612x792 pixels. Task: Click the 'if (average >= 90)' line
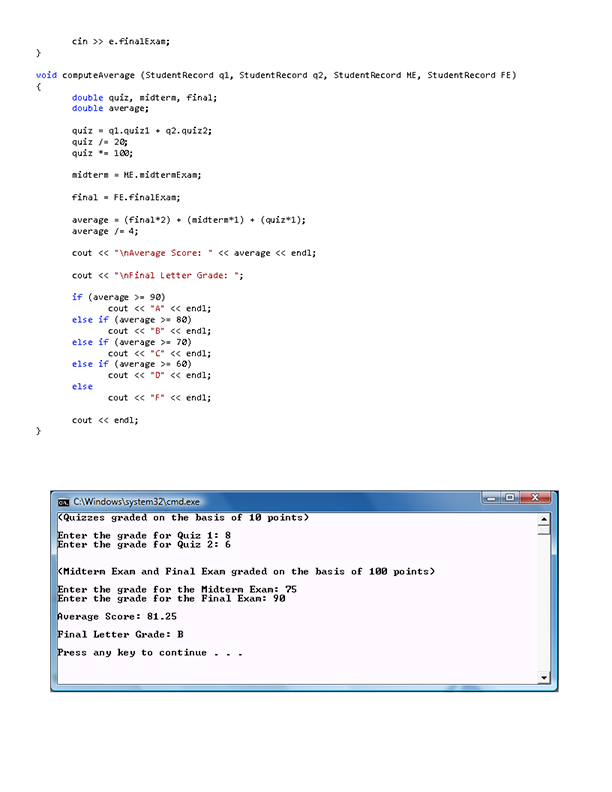[x=119, y=297]
